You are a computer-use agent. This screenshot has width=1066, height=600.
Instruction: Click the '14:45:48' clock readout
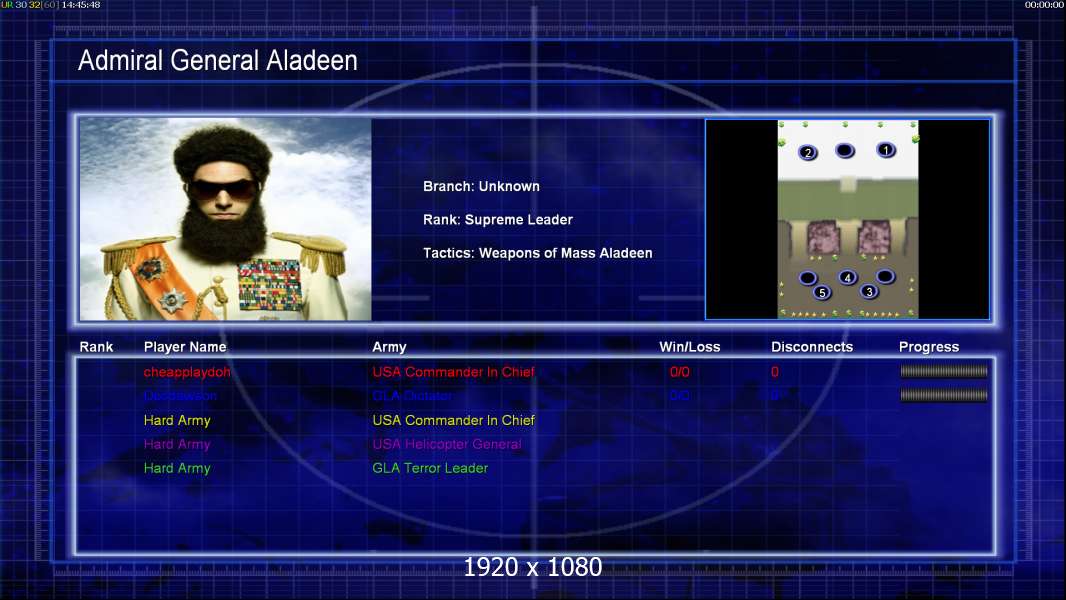tap(81, 5)
